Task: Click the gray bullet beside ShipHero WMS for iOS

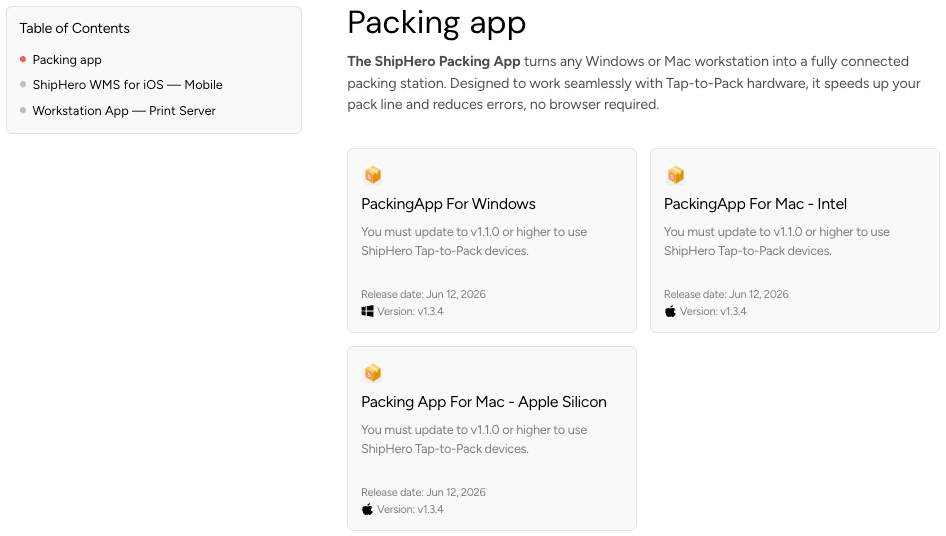Action: [23, 85]
